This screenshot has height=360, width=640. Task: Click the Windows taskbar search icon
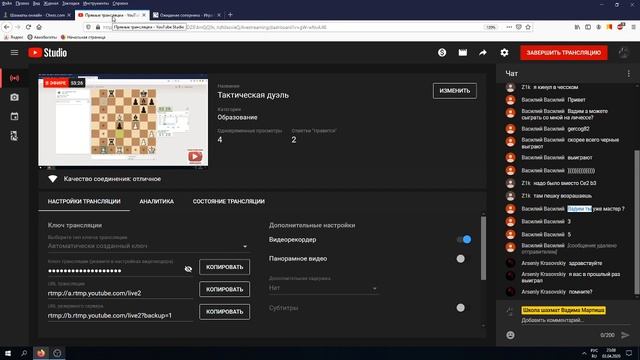tap(24, 353)
